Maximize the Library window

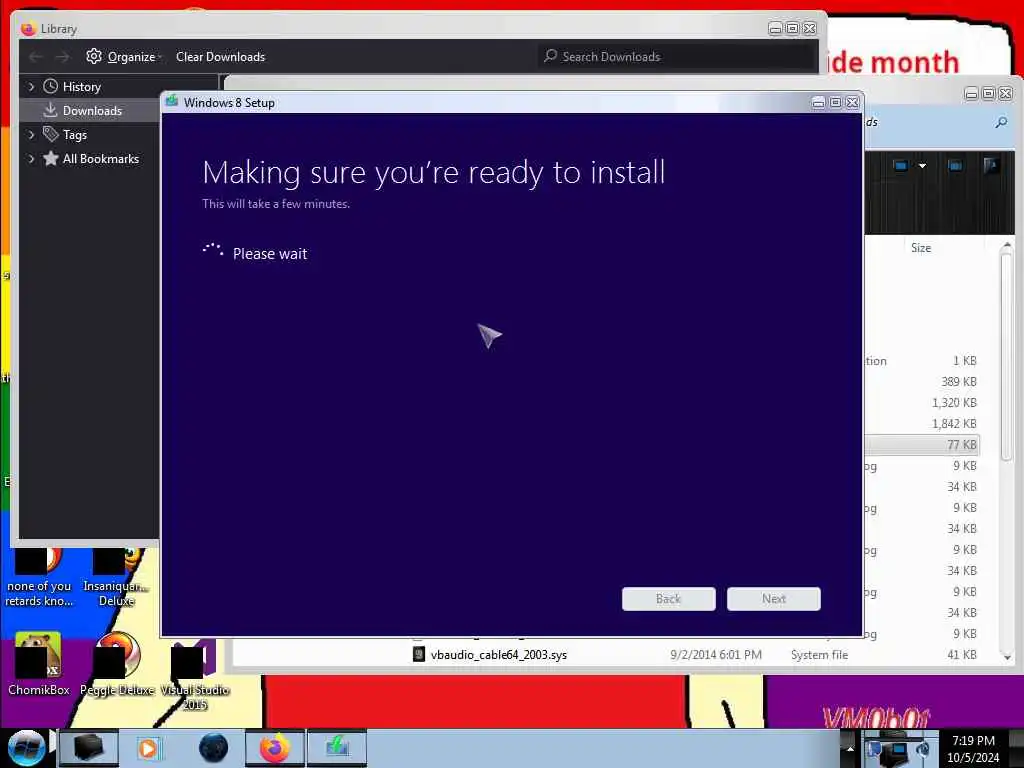coord(792,29)
